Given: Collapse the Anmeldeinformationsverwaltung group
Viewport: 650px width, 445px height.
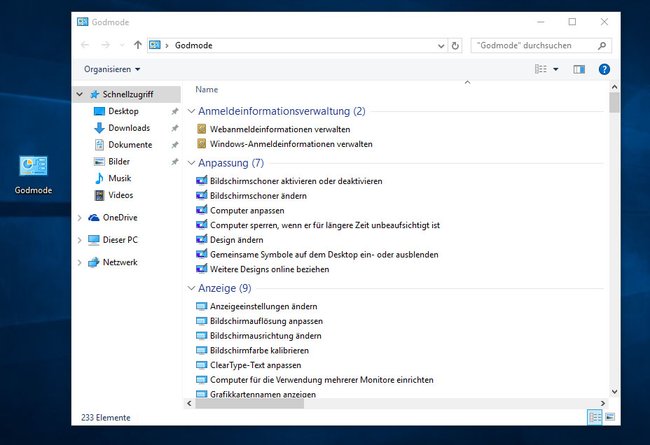Looking at the screenshot, I should (191, 111).
